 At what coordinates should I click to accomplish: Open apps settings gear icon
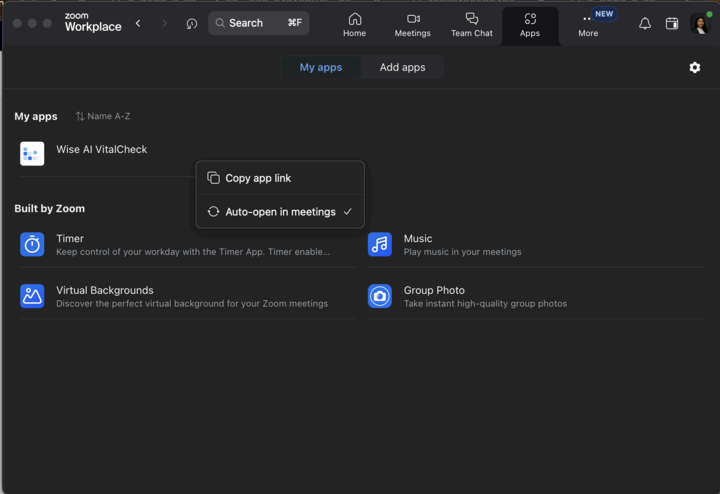pyautogui.click(x=695, y=67)
